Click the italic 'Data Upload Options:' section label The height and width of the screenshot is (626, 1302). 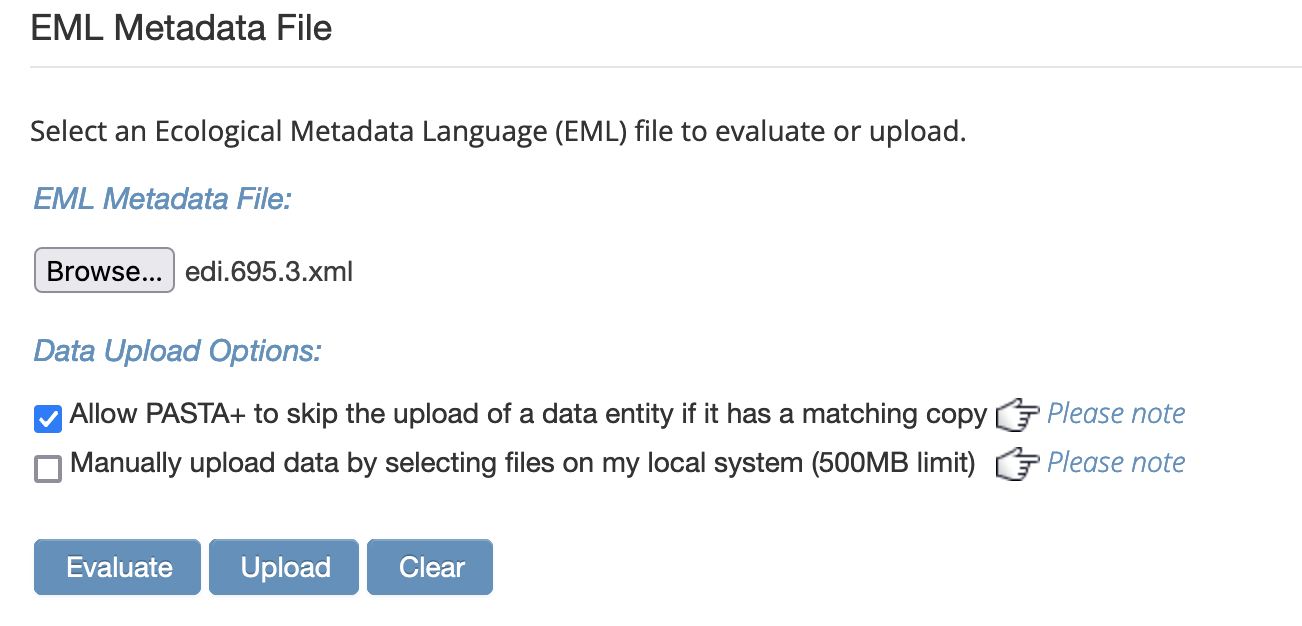coord(177,351)
